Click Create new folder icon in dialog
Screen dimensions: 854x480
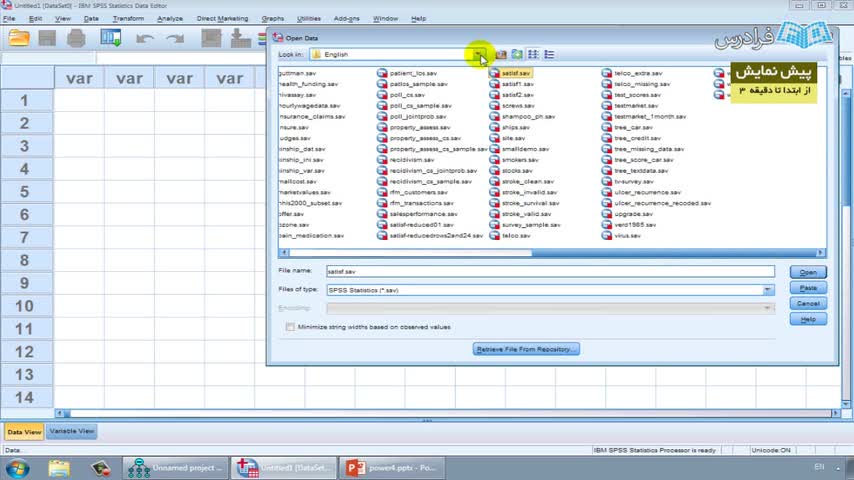click(x=517, y=54)
